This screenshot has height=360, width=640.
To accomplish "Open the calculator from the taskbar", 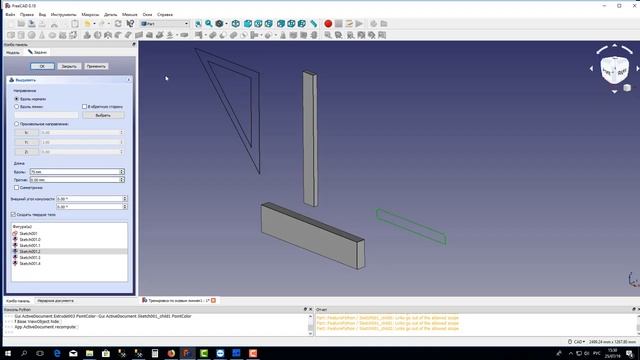I will pyautogui.click(x=155, y=353).
